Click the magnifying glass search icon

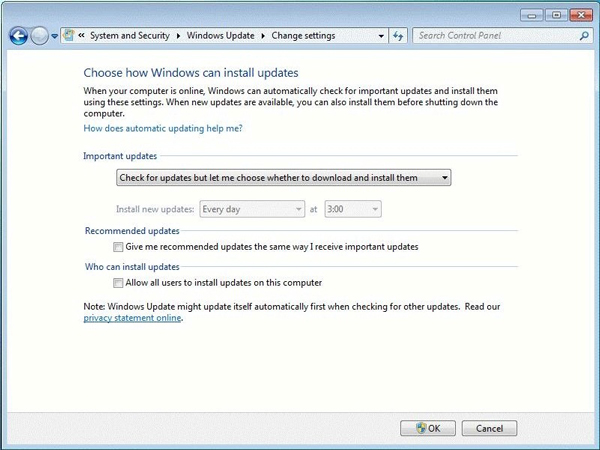[x=584, y=36]
